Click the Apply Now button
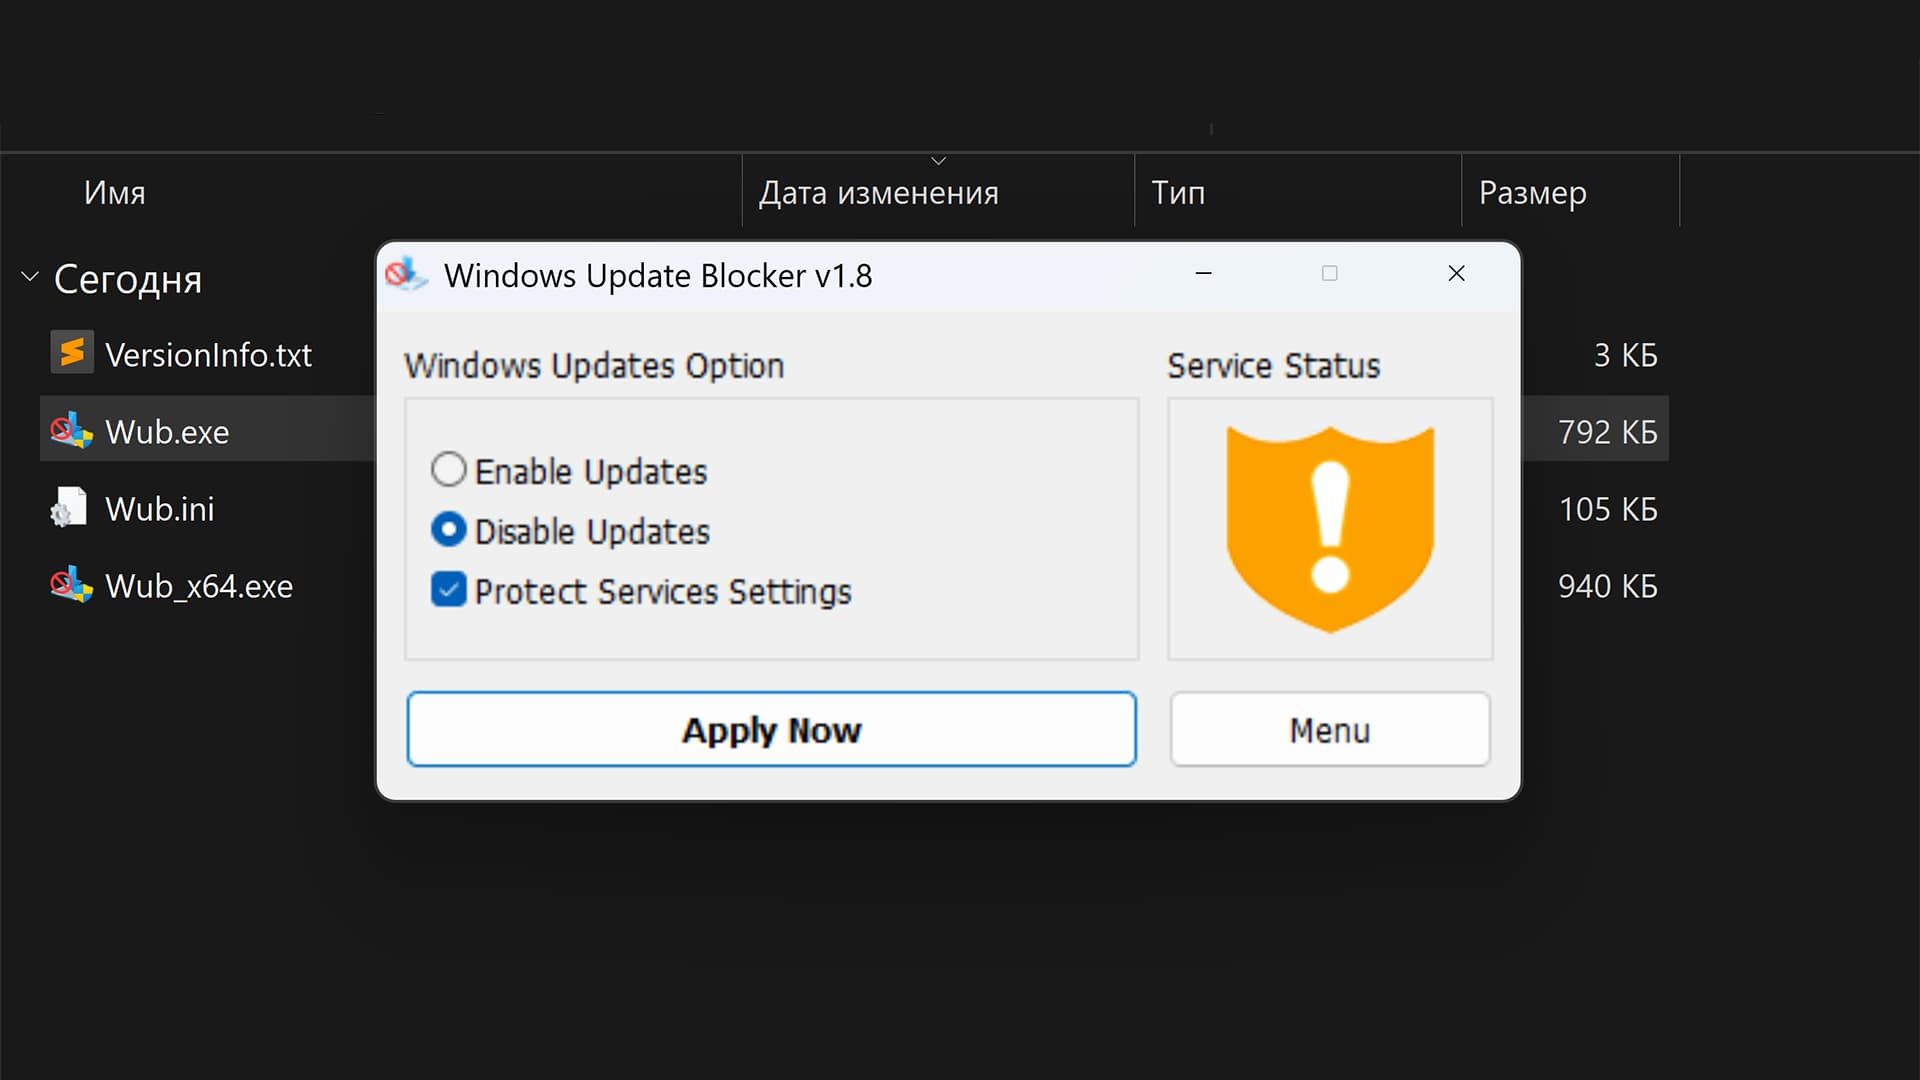Viewport: 1920px width, 1080px height. (771, 730)
